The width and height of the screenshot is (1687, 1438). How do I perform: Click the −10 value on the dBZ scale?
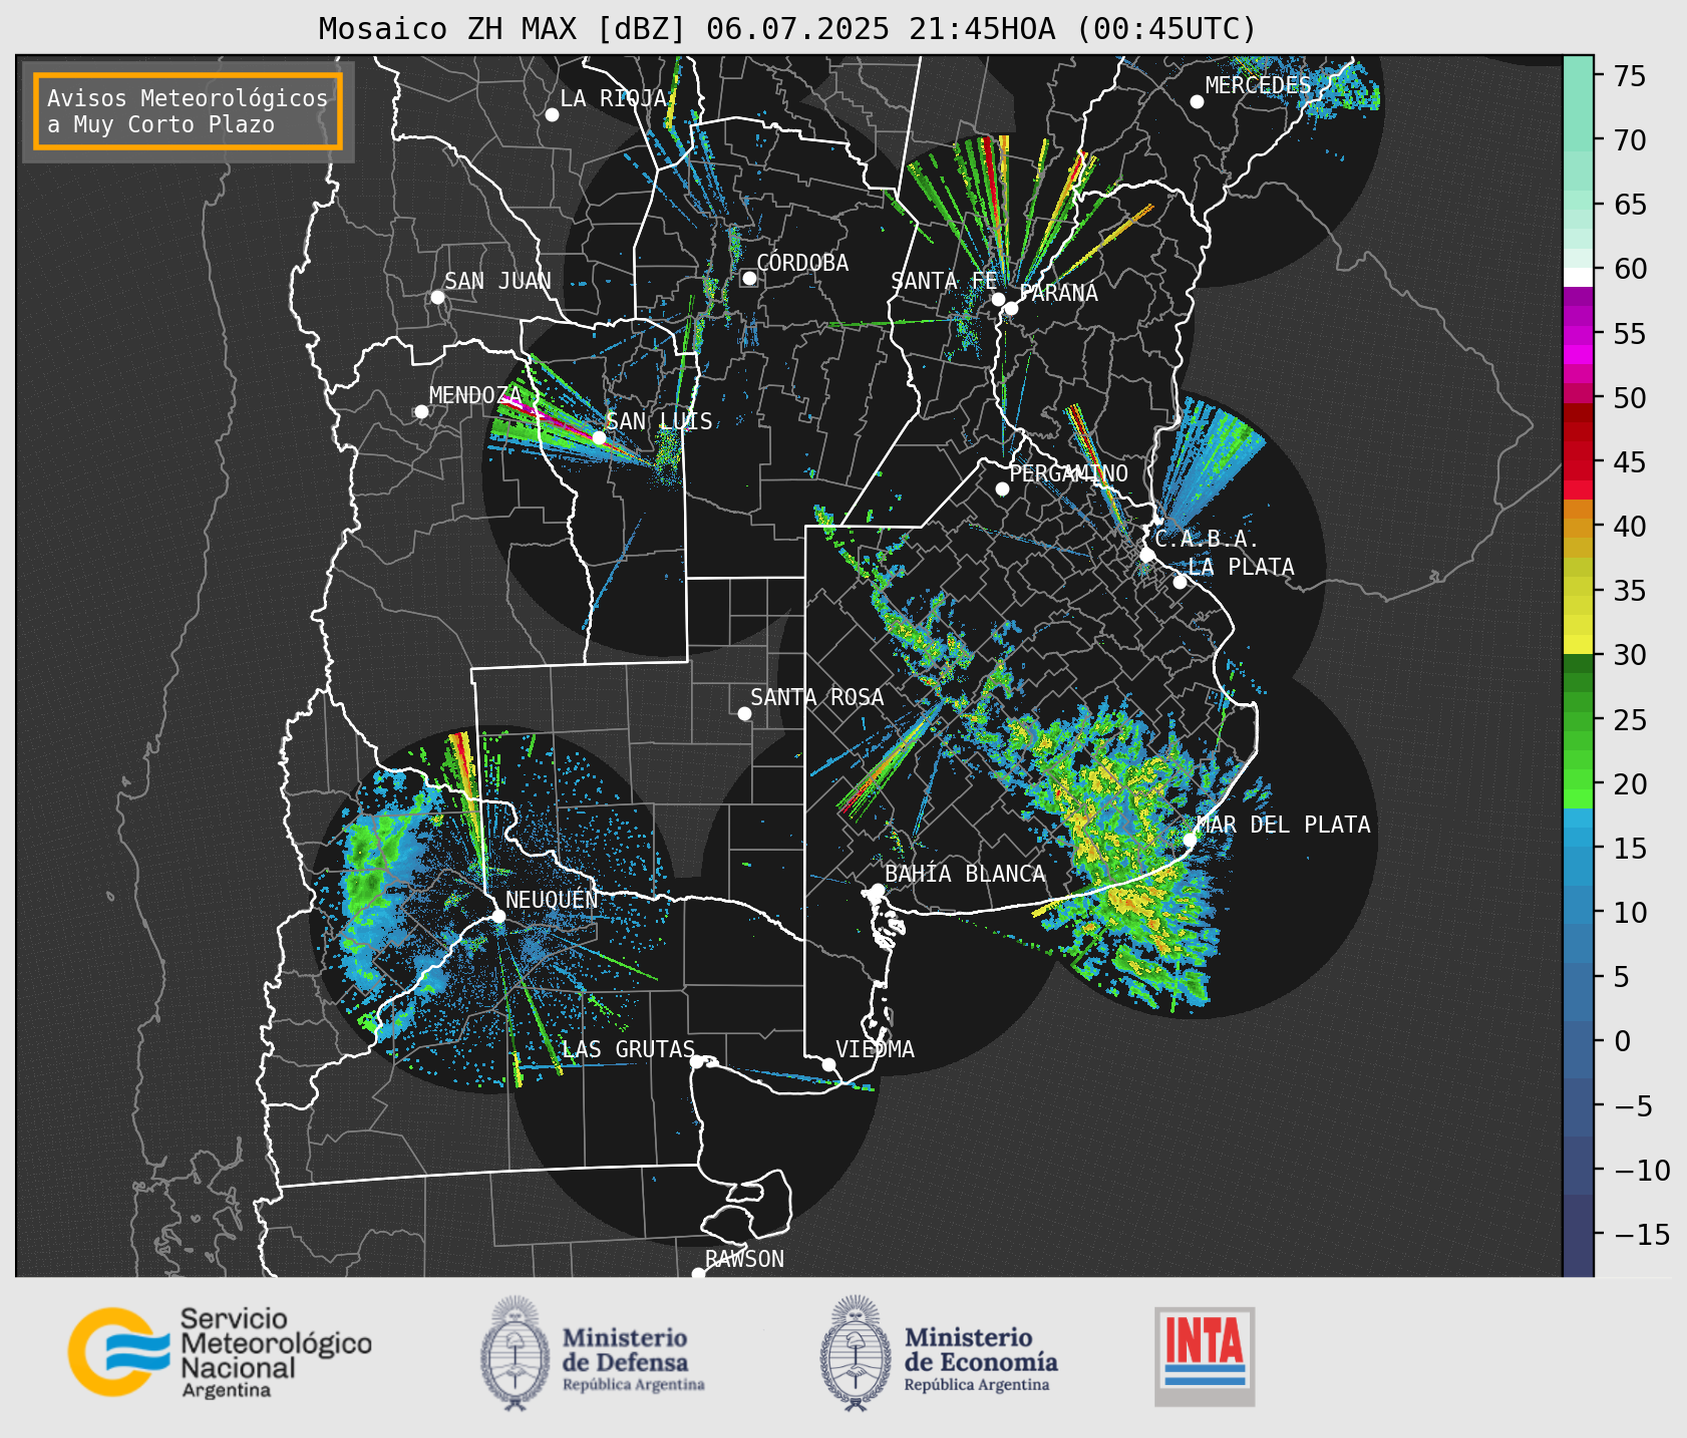pos(1642,1170)
